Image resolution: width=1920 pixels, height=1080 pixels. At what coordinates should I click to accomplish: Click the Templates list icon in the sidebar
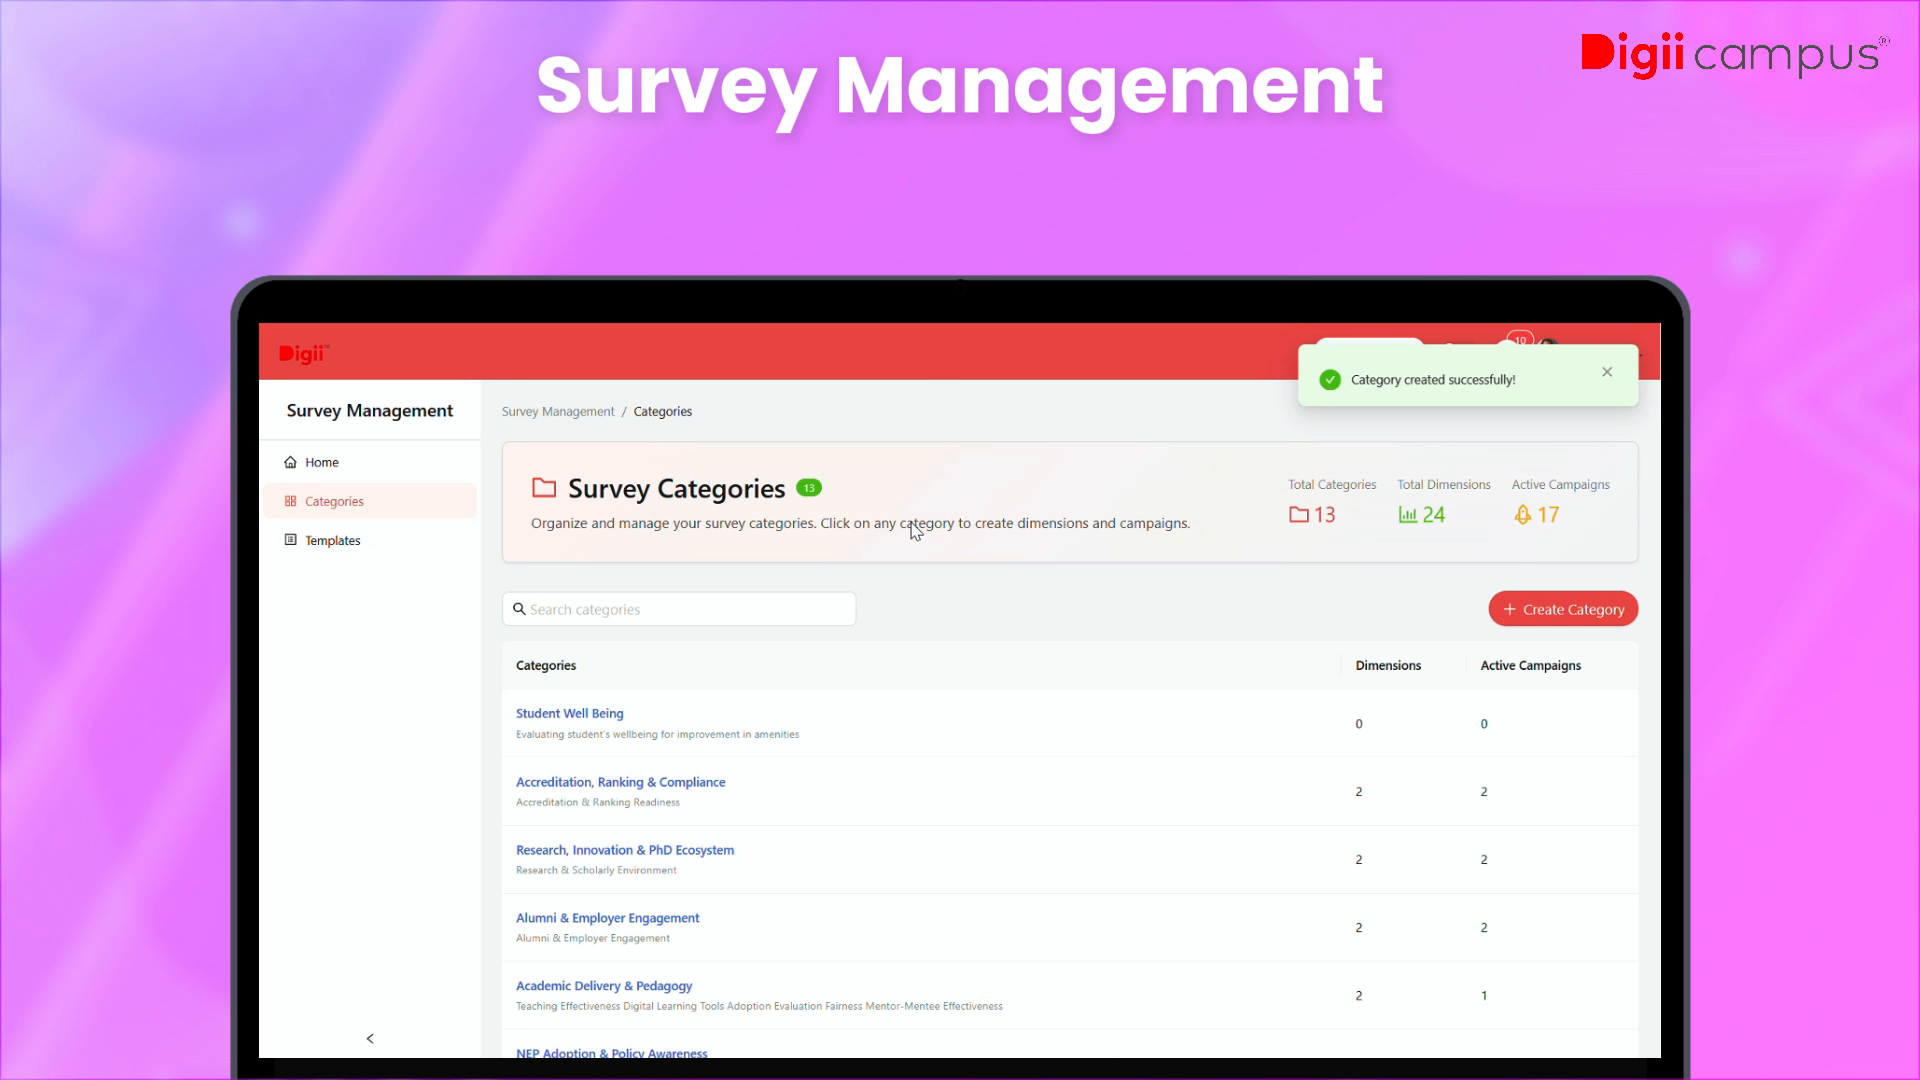tap(290, 540)
